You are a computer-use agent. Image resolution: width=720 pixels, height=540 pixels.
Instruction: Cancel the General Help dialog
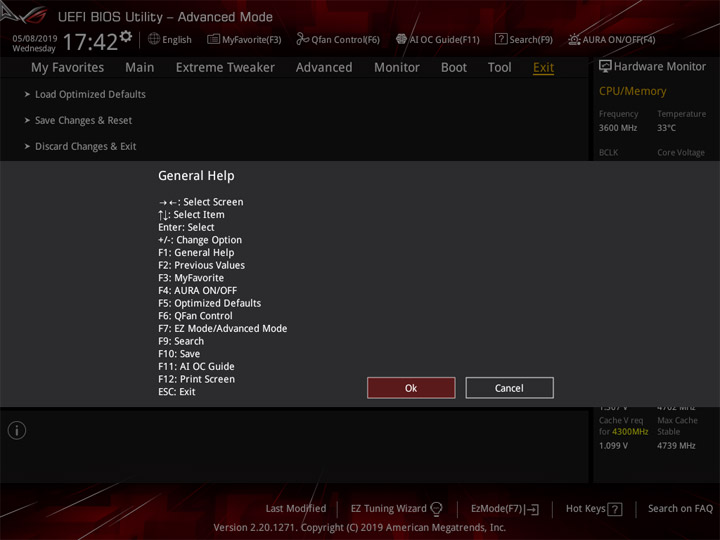[x=509, y=388]
